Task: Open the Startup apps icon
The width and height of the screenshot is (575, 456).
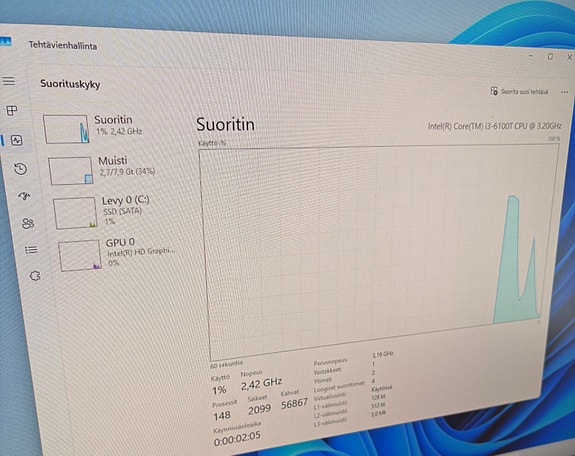Action: click(x=24, y=196)
